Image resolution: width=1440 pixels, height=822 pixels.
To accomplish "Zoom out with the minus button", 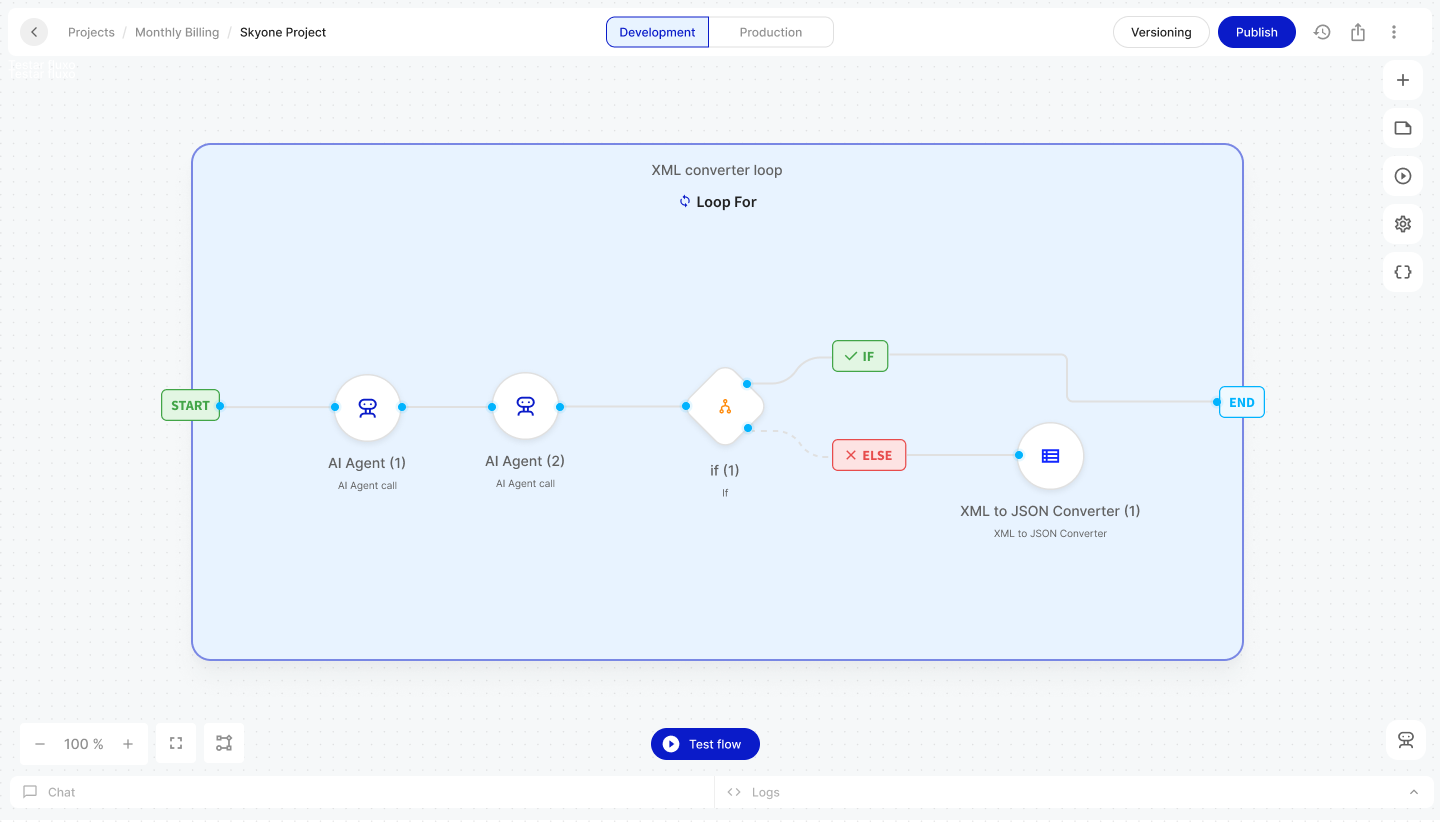I will (40, 744).
